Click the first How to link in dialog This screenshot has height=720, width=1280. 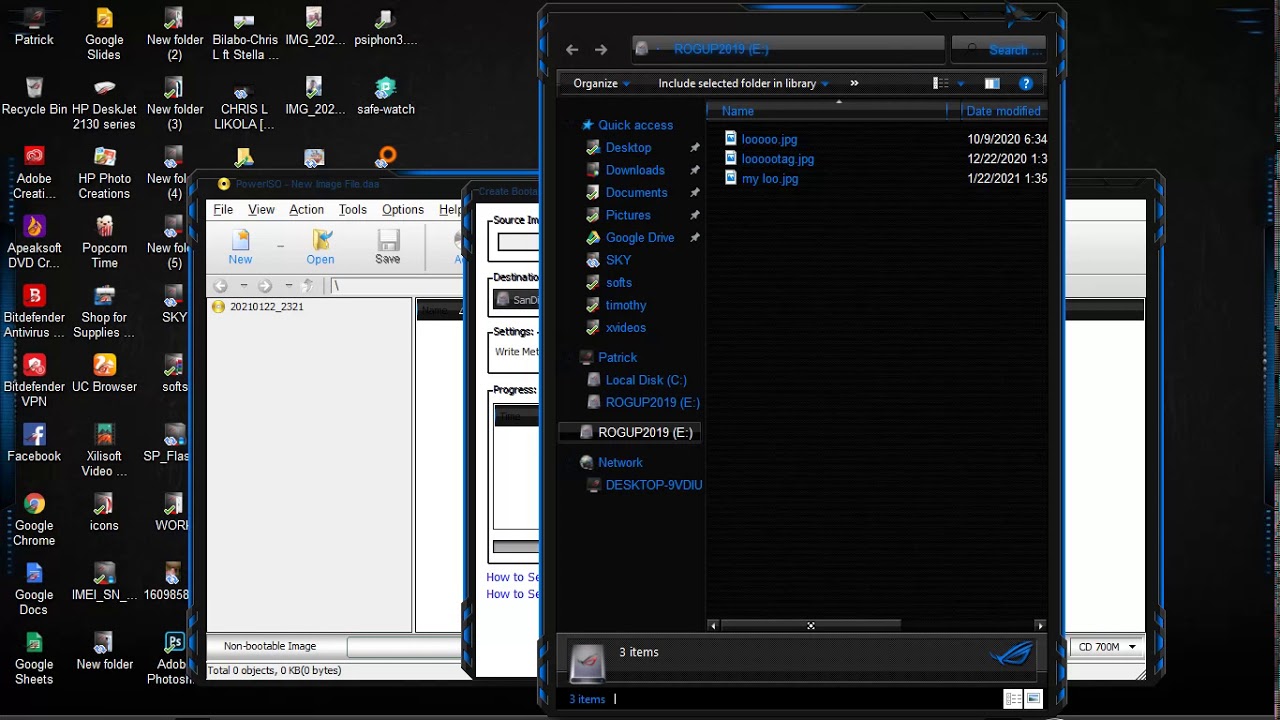click(x=513, y=577)
